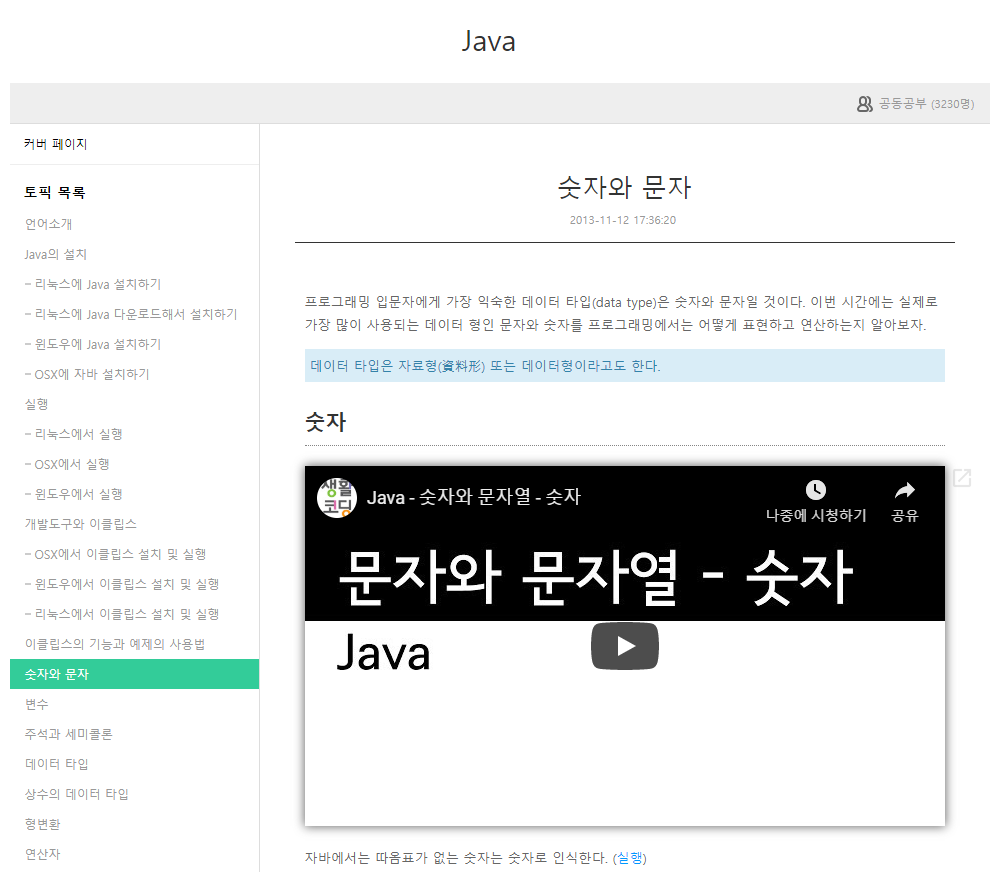Open Java의 설치 topic
The width and height of the screenshot is (995, 872).
tap(56, 254)
